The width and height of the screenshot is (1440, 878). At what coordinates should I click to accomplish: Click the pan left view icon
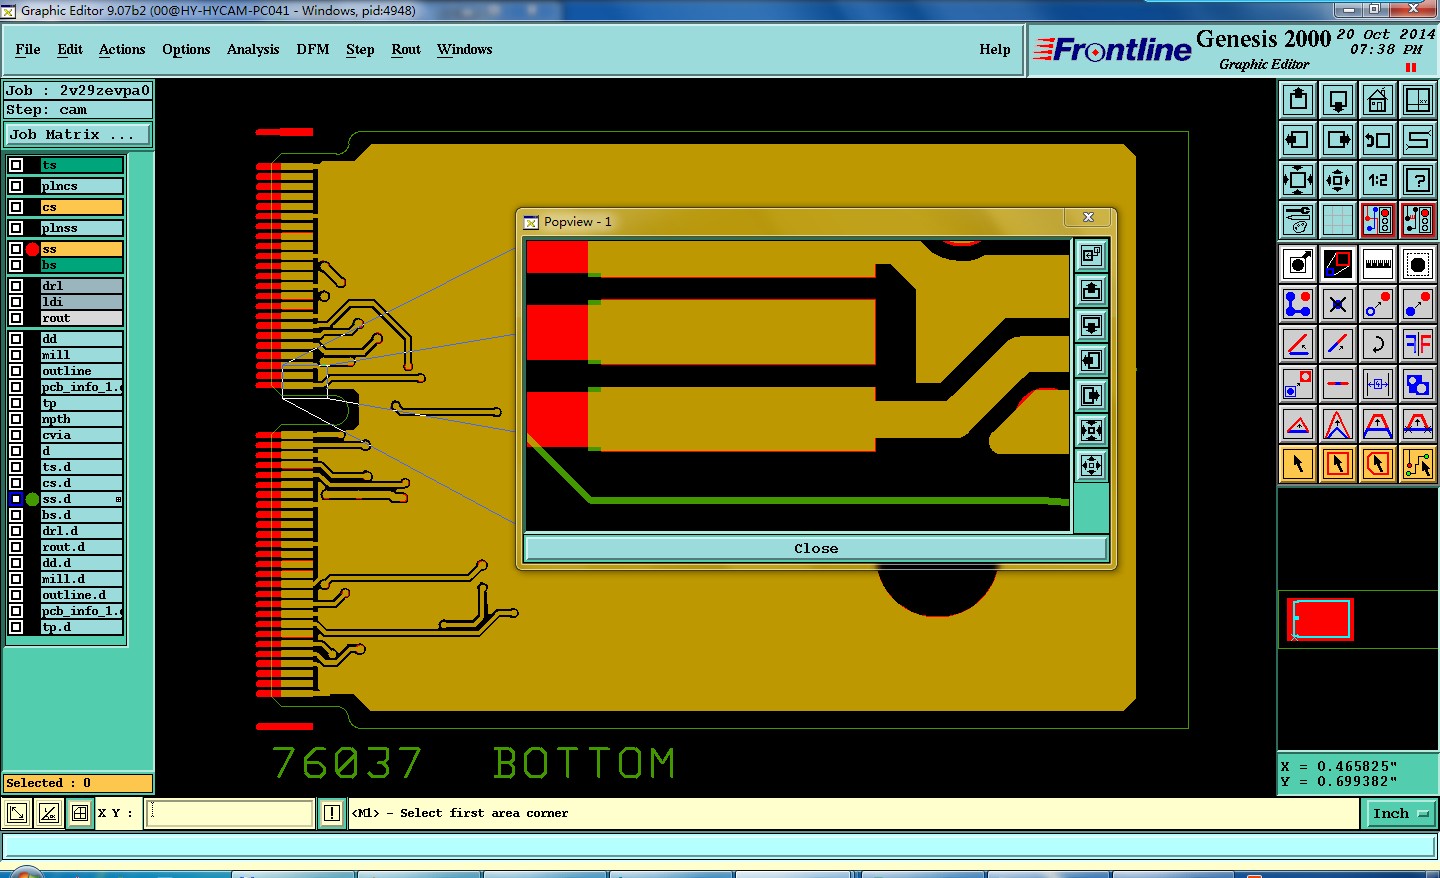(x=1298, y=140)
